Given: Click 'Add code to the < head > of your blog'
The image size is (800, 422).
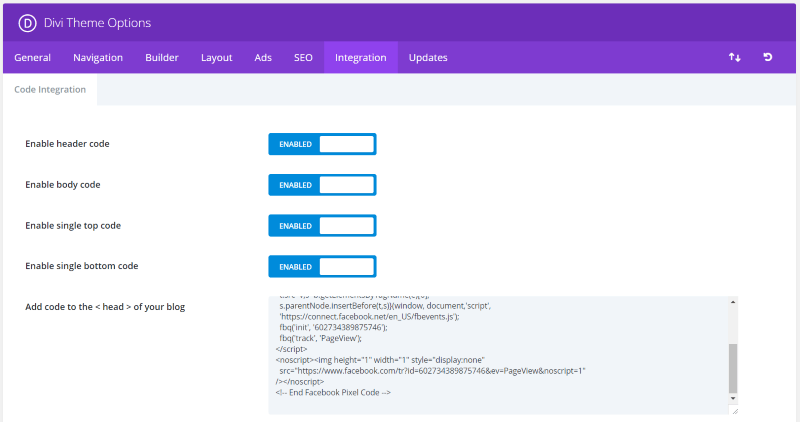Looking at the screenshot, I should coord(105,307).
